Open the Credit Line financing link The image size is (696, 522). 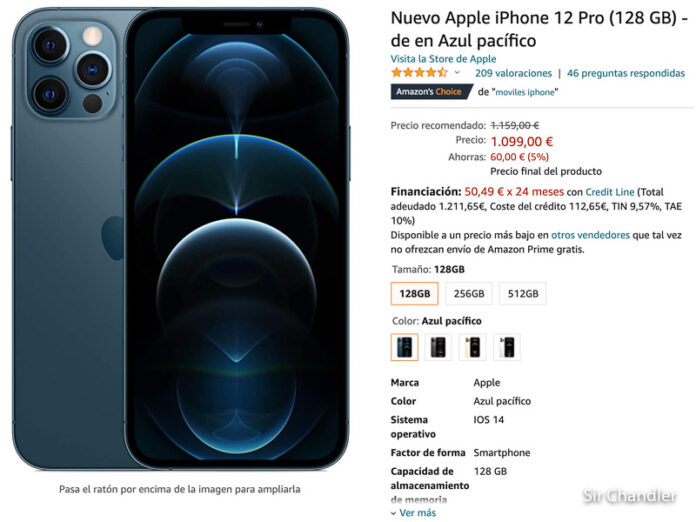pyautogui.click(x=610, y=192)
